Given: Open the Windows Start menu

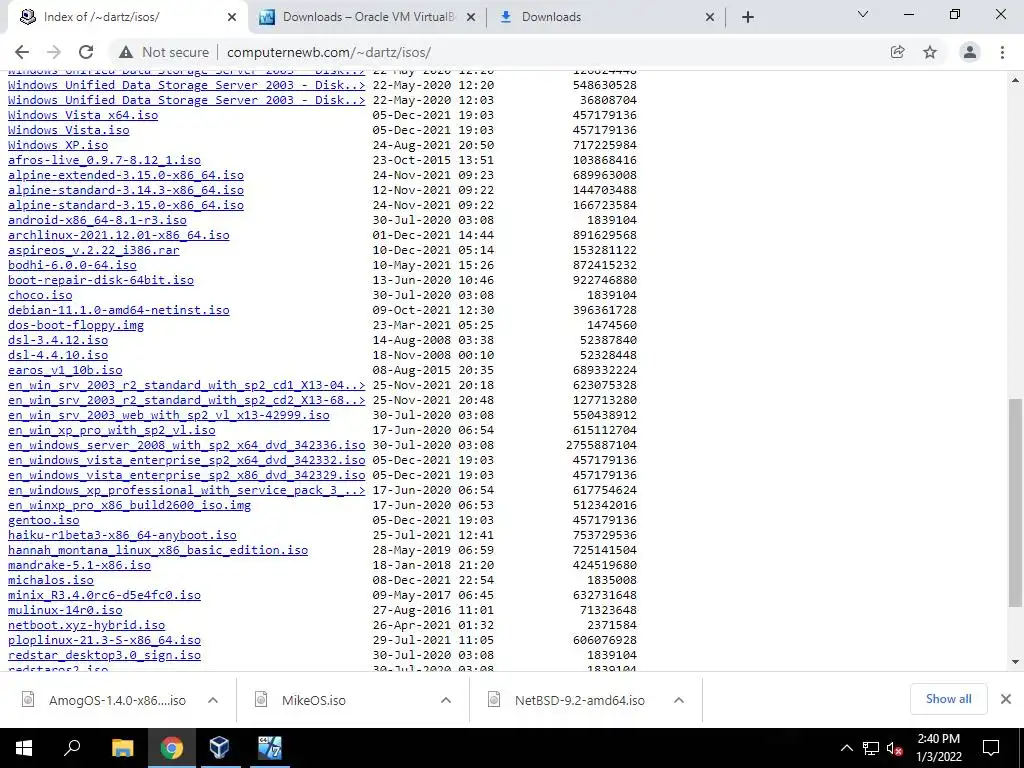Looking at the screenshot, I should click(24, 748).
